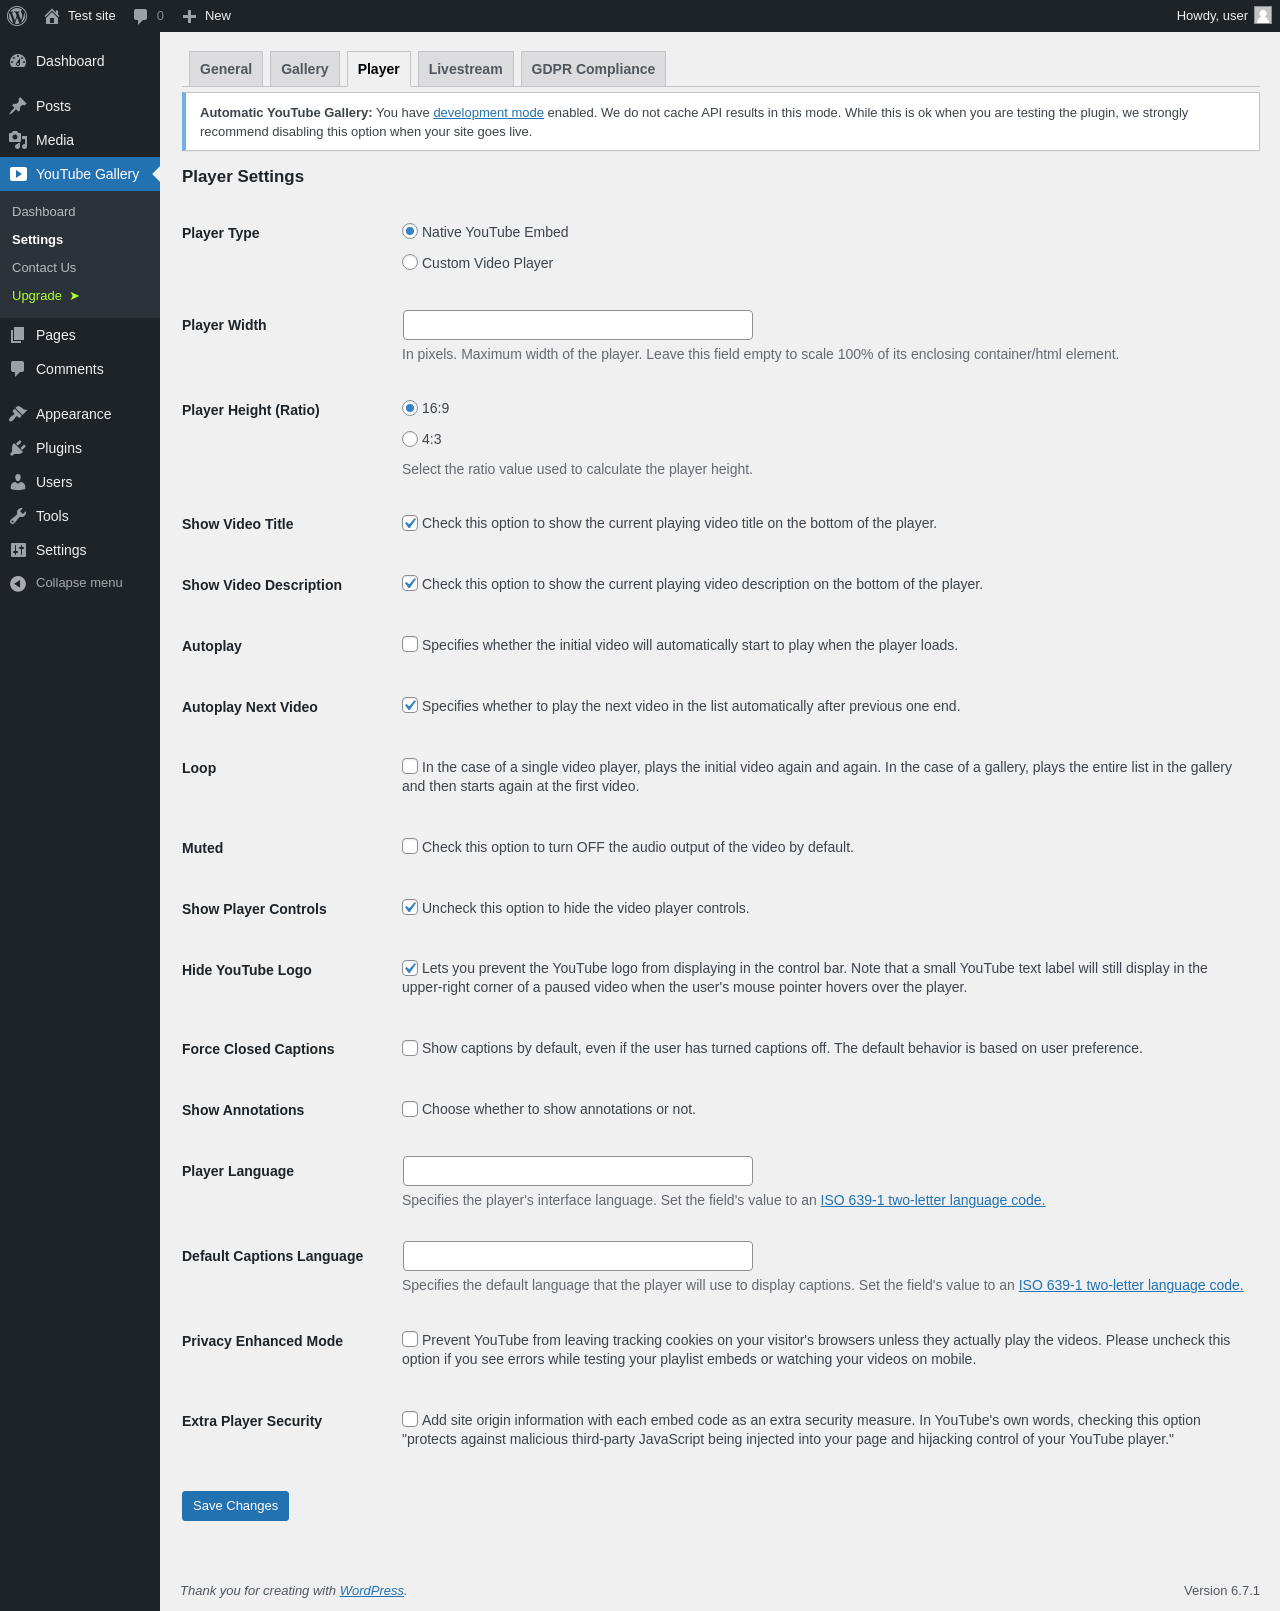Open the comments bubble icon in admin bar
The width and height of the screenshot is (1280, 1611).
point(140,16)
